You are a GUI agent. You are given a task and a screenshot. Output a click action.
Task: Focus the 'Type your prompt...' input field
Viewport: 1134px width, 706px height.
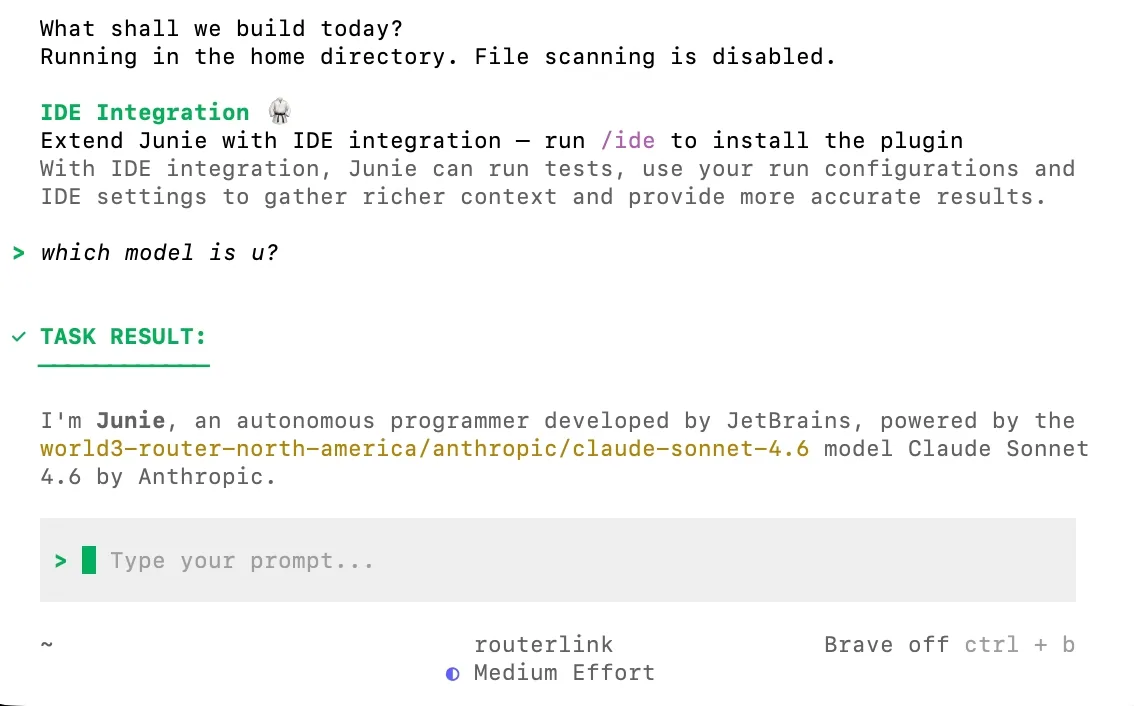pos(558,560)
